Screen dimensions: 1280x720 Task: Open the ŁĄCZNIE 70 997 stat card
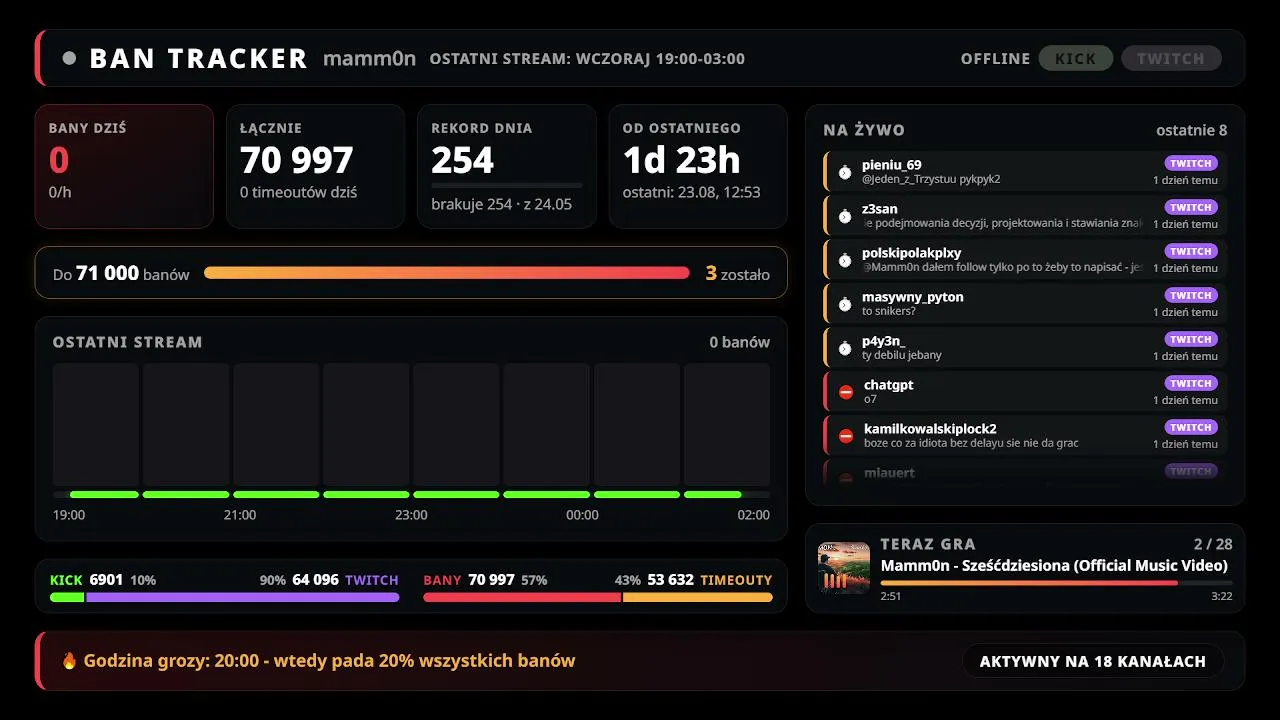point(315,166)
